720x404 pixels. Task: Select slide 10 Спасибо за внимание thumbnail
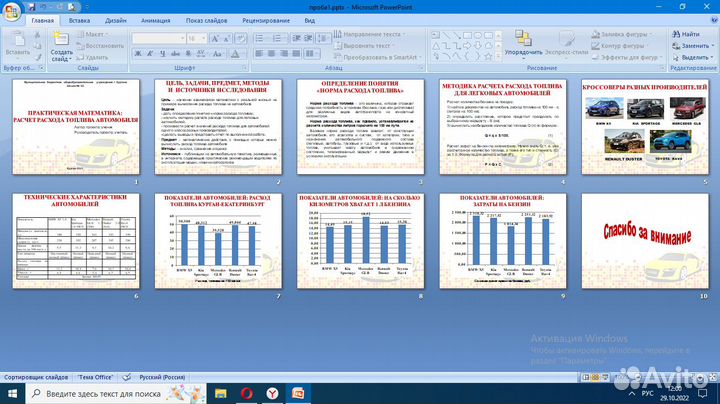coord(645,241)
